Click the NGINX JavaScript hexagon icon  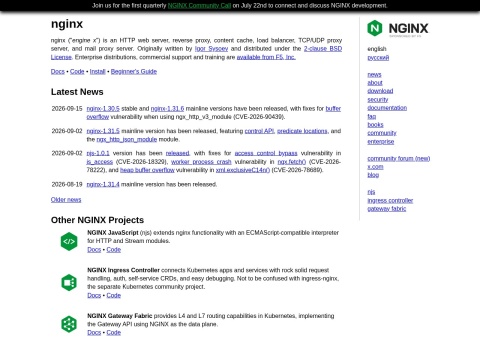[x=69, y=241]
